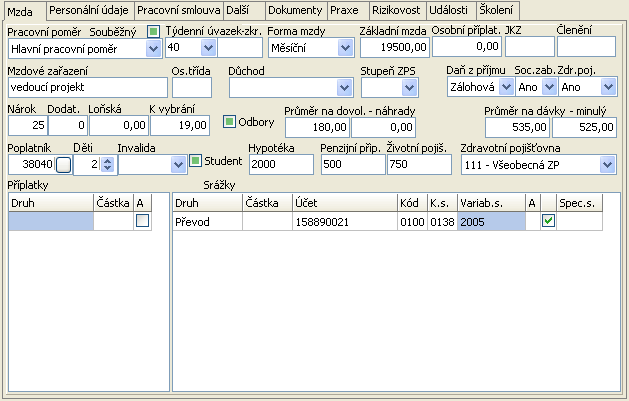Image resolution: width=629 pixels, height=401 pixels.
Task: Click the Účet column header
Action: [345, 203]
